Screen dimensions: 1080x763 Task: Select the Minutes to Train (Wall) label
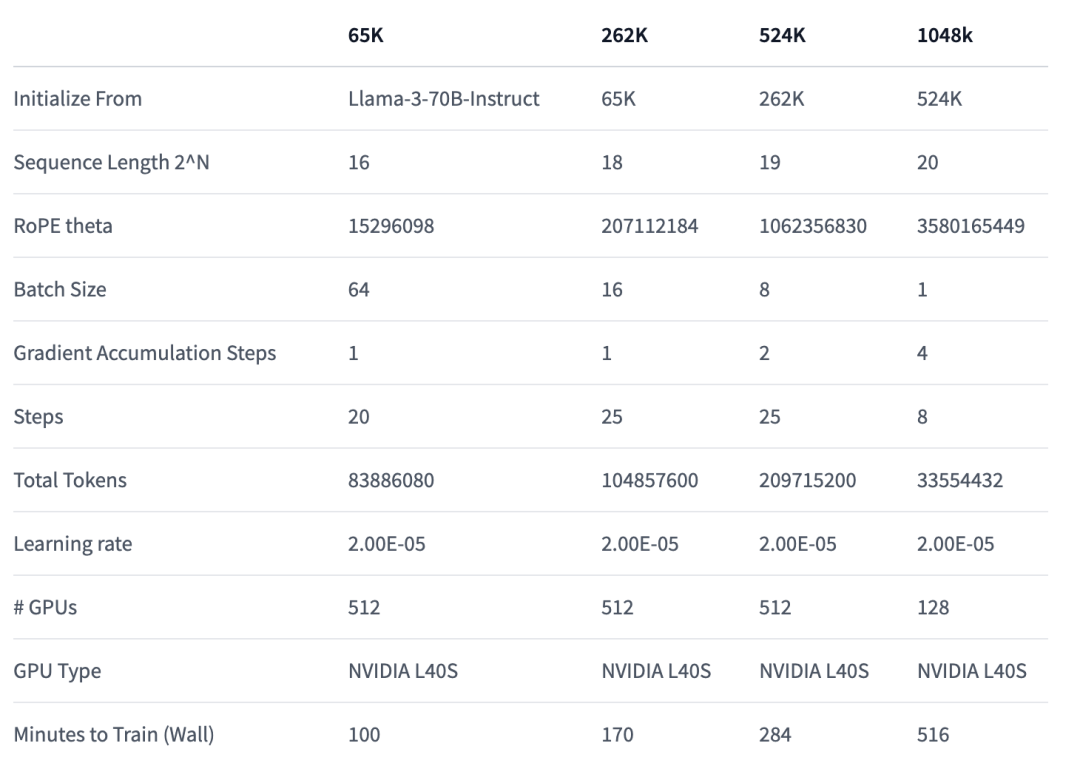[114, 735]
